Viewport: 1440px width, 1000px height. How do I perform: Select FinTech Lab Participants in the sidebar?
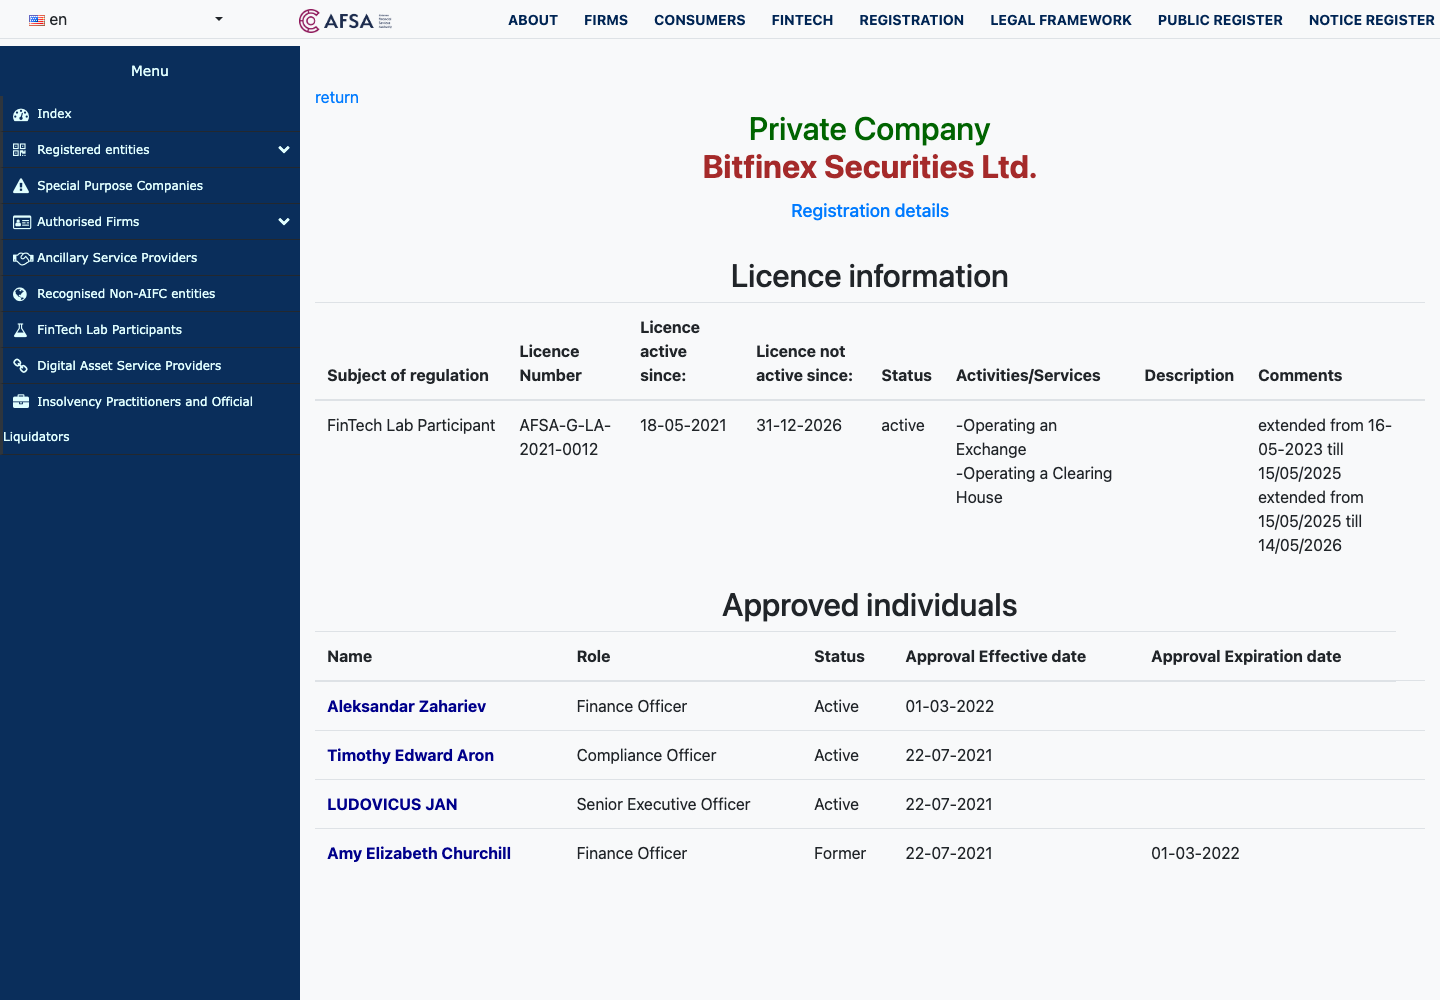pyautogui.click(x=150, y=330)
